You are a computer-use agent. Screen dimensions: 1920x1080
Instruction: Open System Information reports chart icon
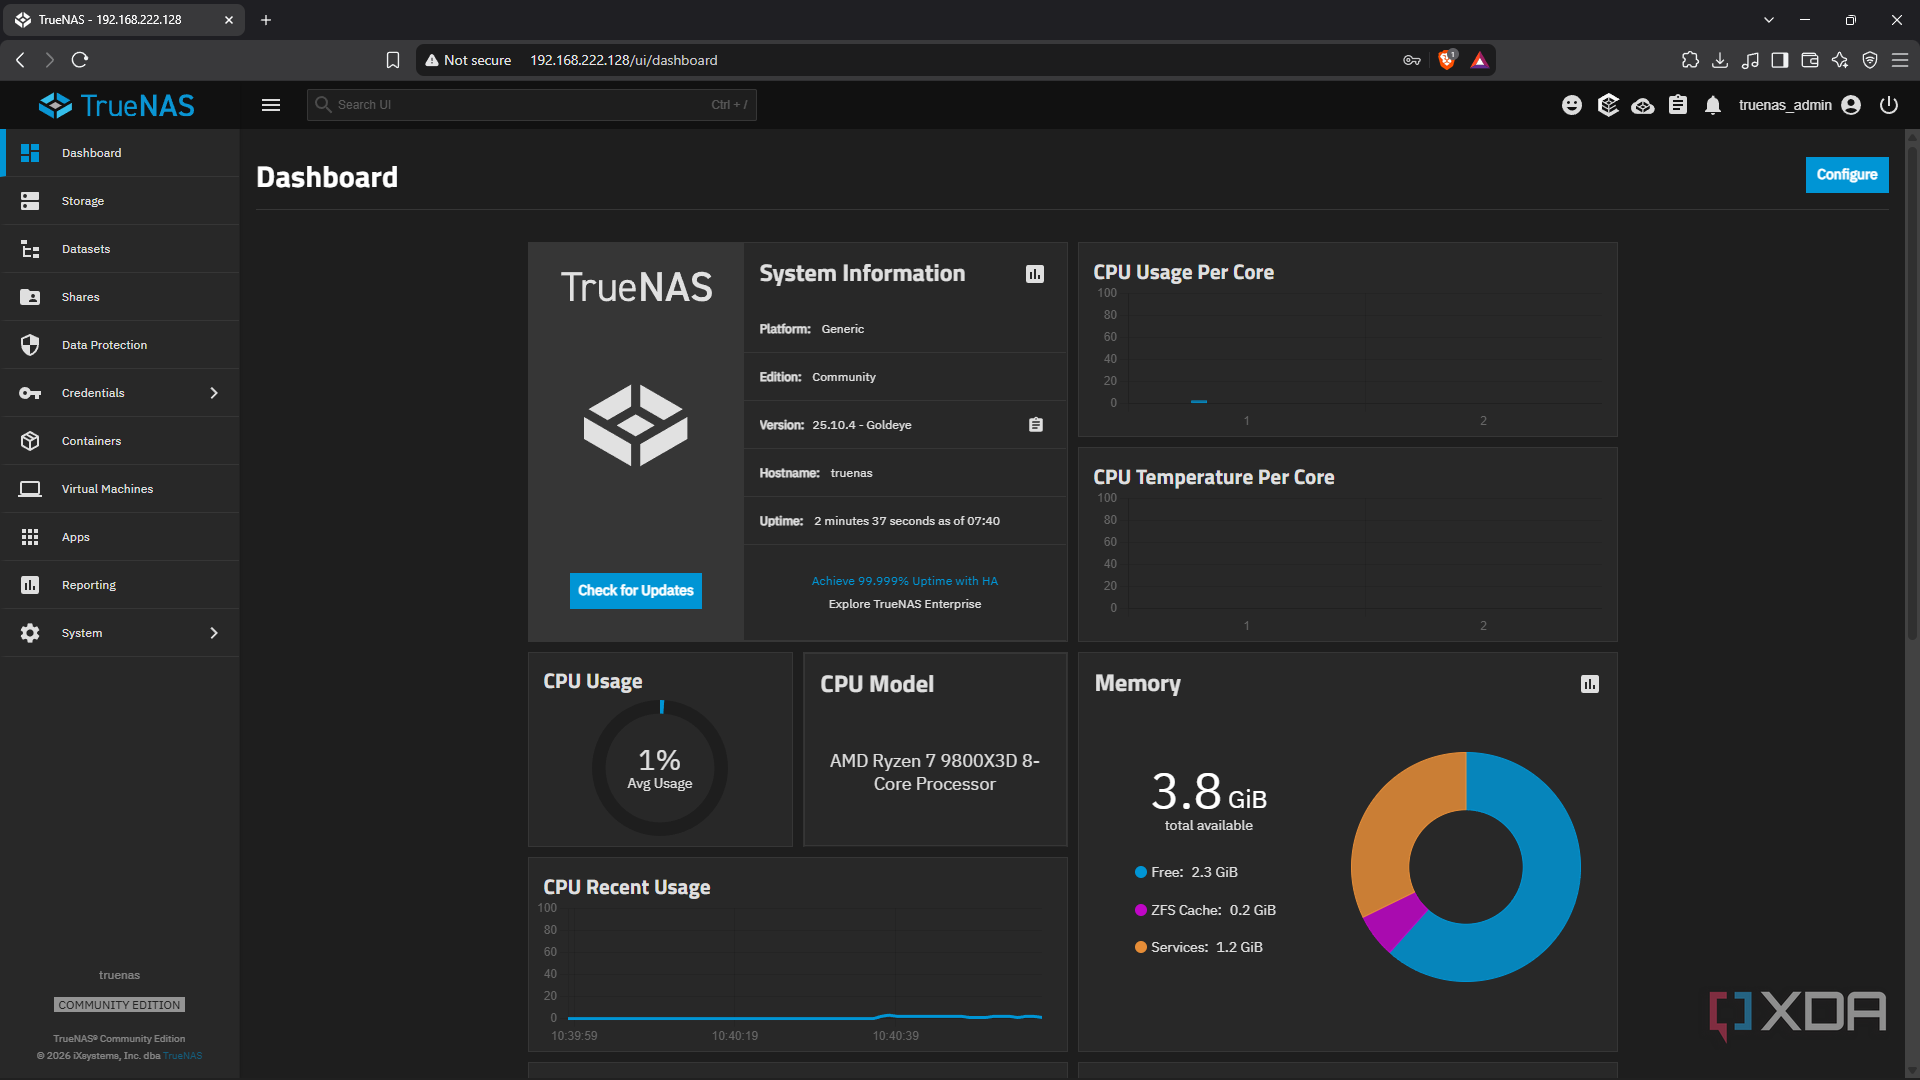point(1035,274)
